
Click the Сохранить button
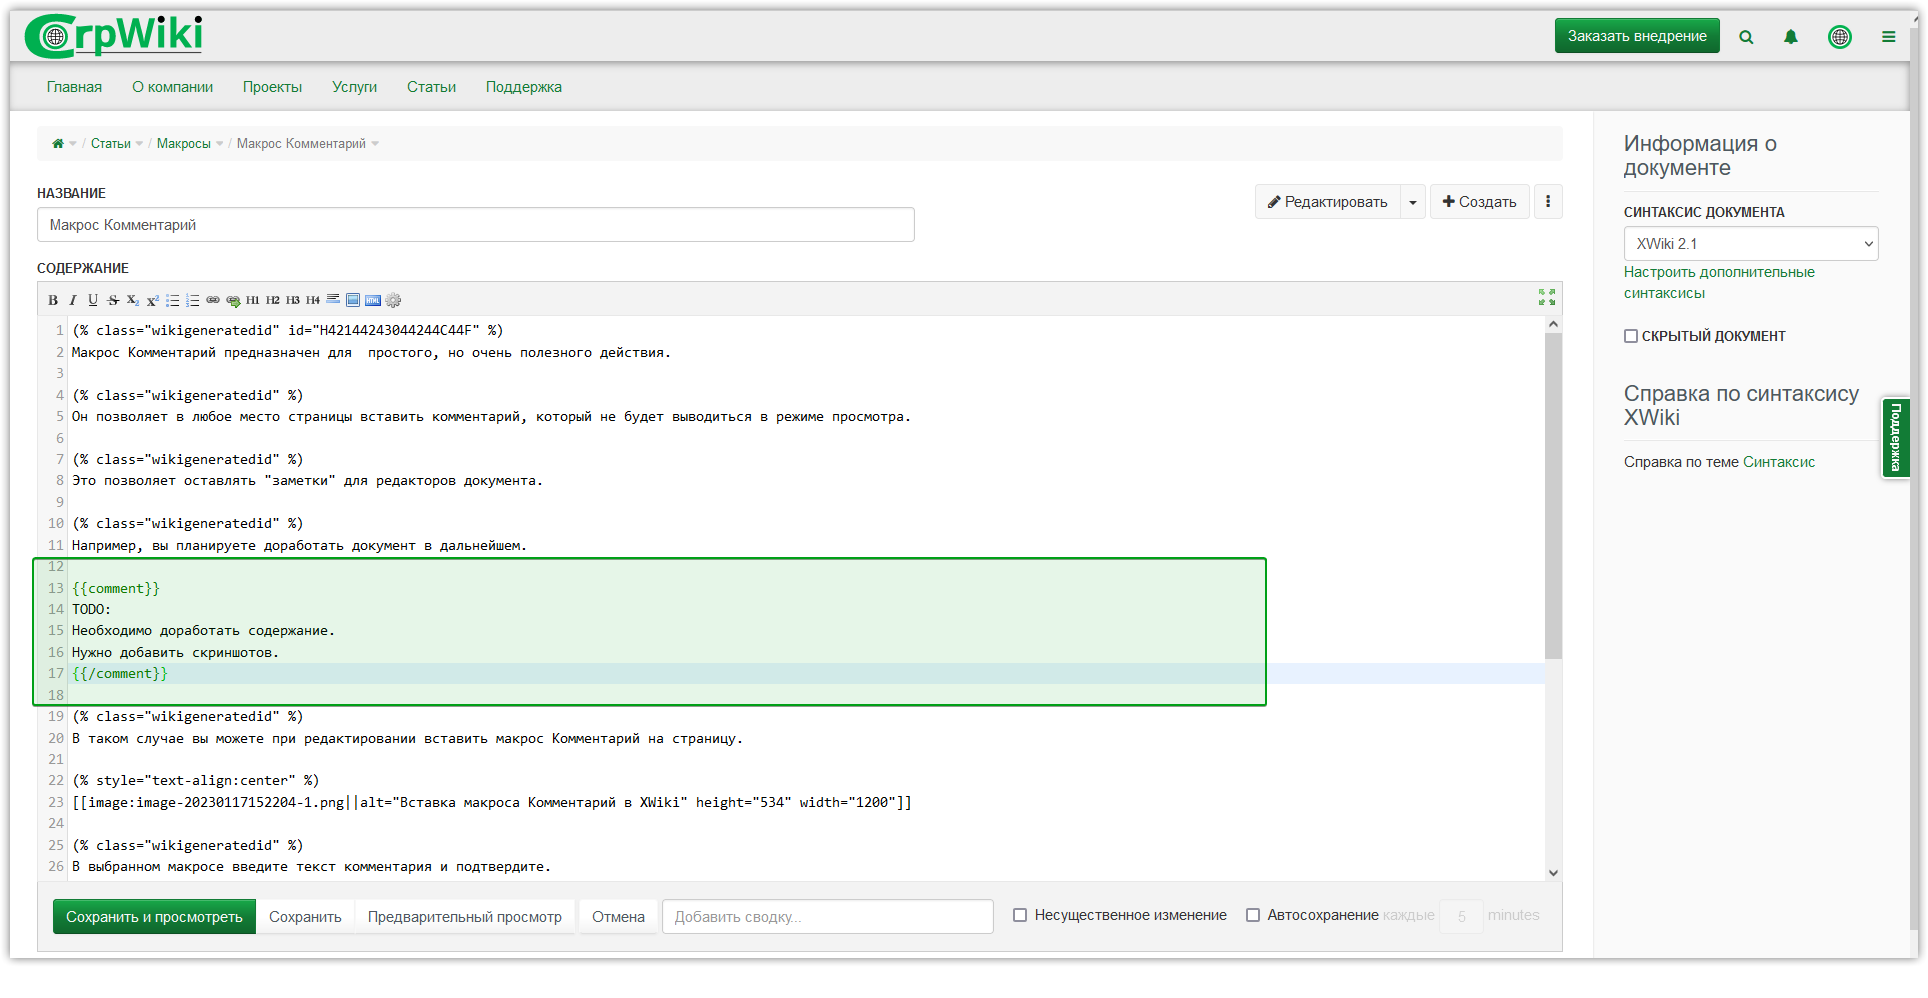click(x=305, y=917)
